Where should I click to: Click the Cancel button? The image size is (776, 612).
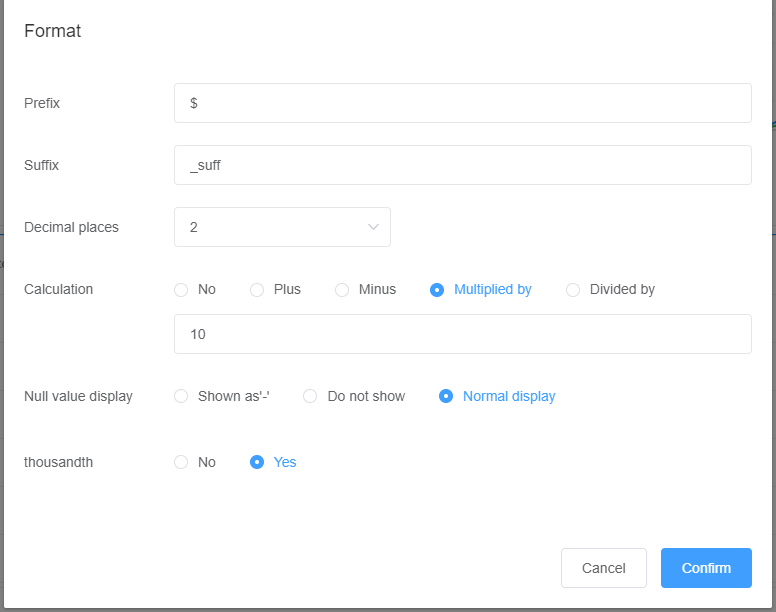(x=604, y=568)
